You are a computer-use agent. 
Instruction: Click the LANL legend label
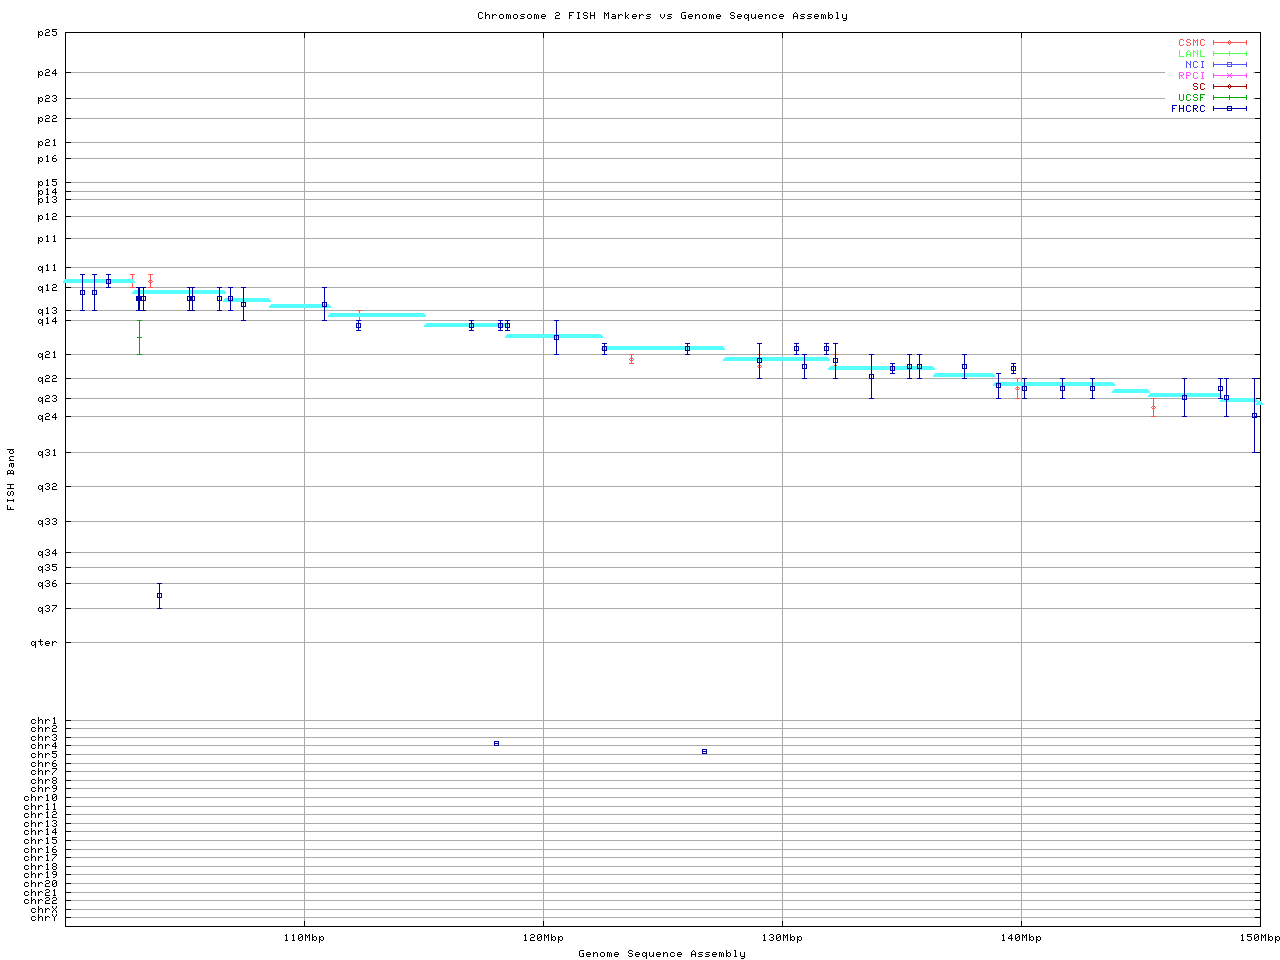(x=1191, y=54)
